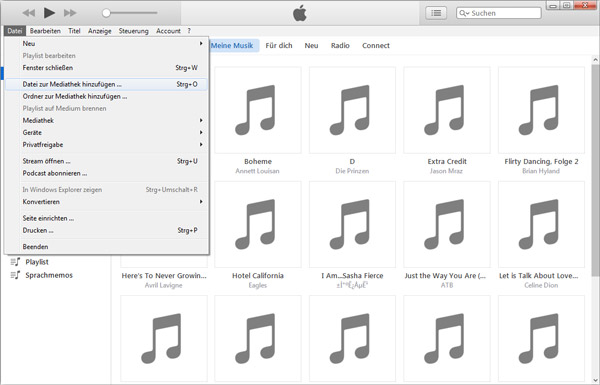Expand the Konvertieren submenu
The width and height of the screenshot is (600, 385).
(x=107, y=202)
